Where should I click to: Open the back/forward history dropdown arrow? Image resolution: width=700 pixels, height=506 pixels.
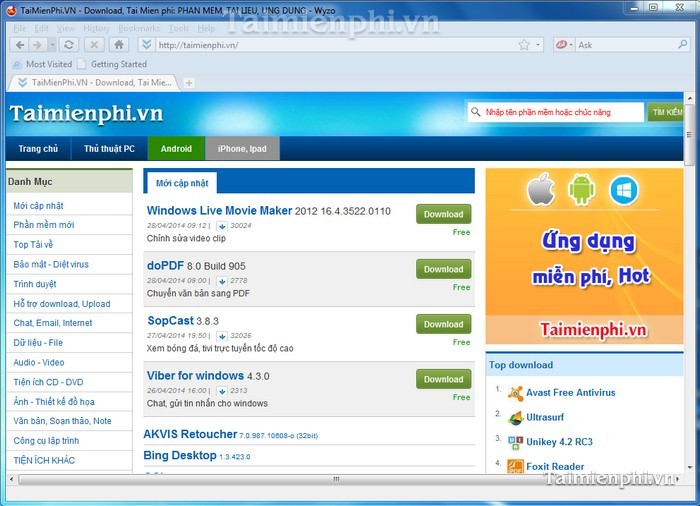tap(54, 45)
